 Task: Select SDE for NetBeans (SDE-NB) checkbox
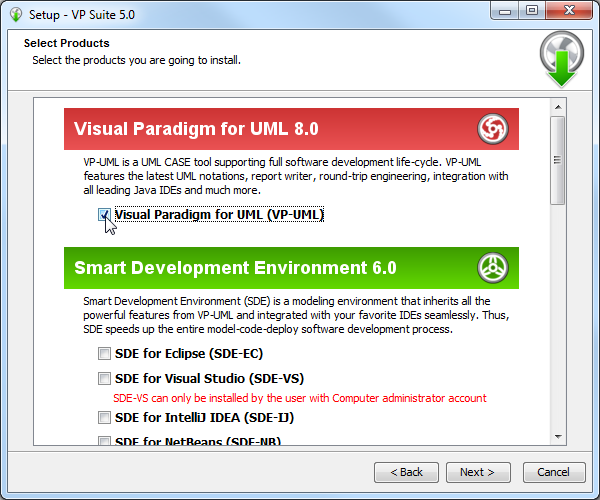[104, 441]
